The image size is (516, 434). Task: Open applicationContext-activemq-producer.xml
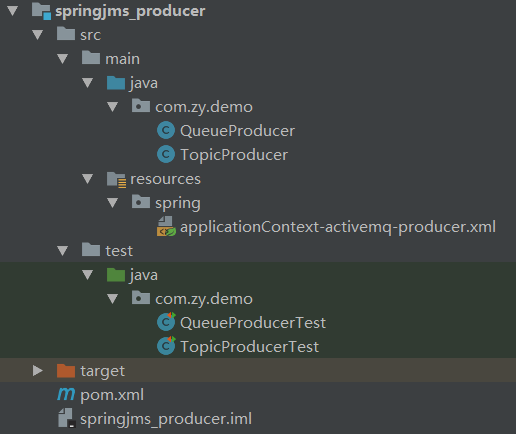(x=338, y=227)
